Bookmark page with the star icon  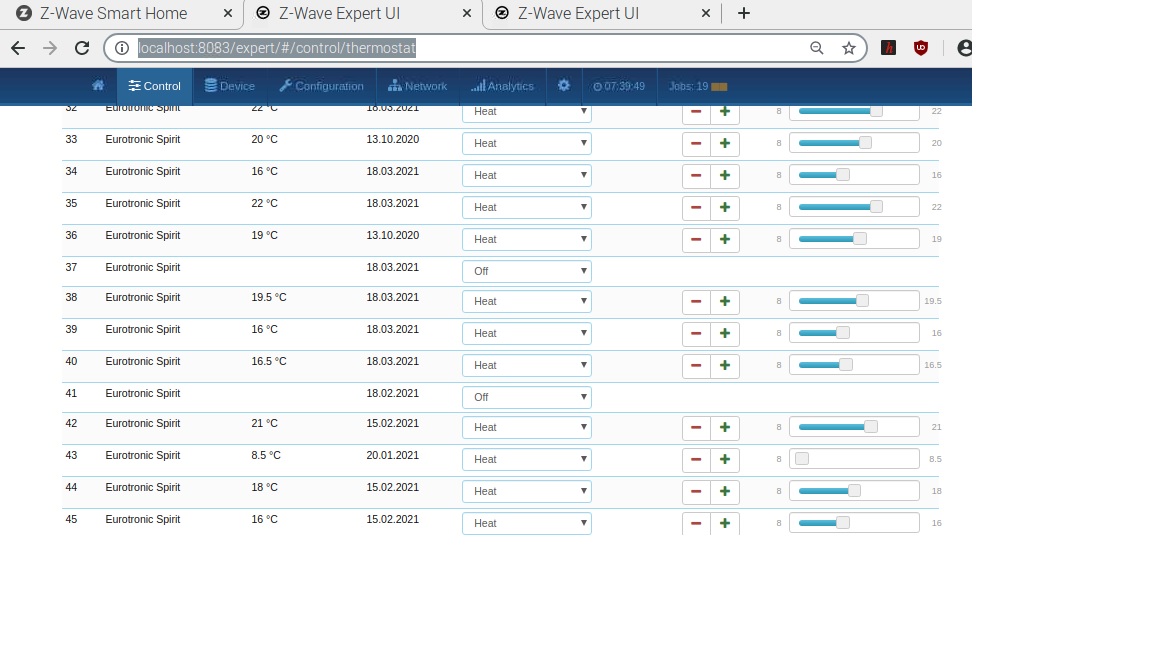pos(849,48)
